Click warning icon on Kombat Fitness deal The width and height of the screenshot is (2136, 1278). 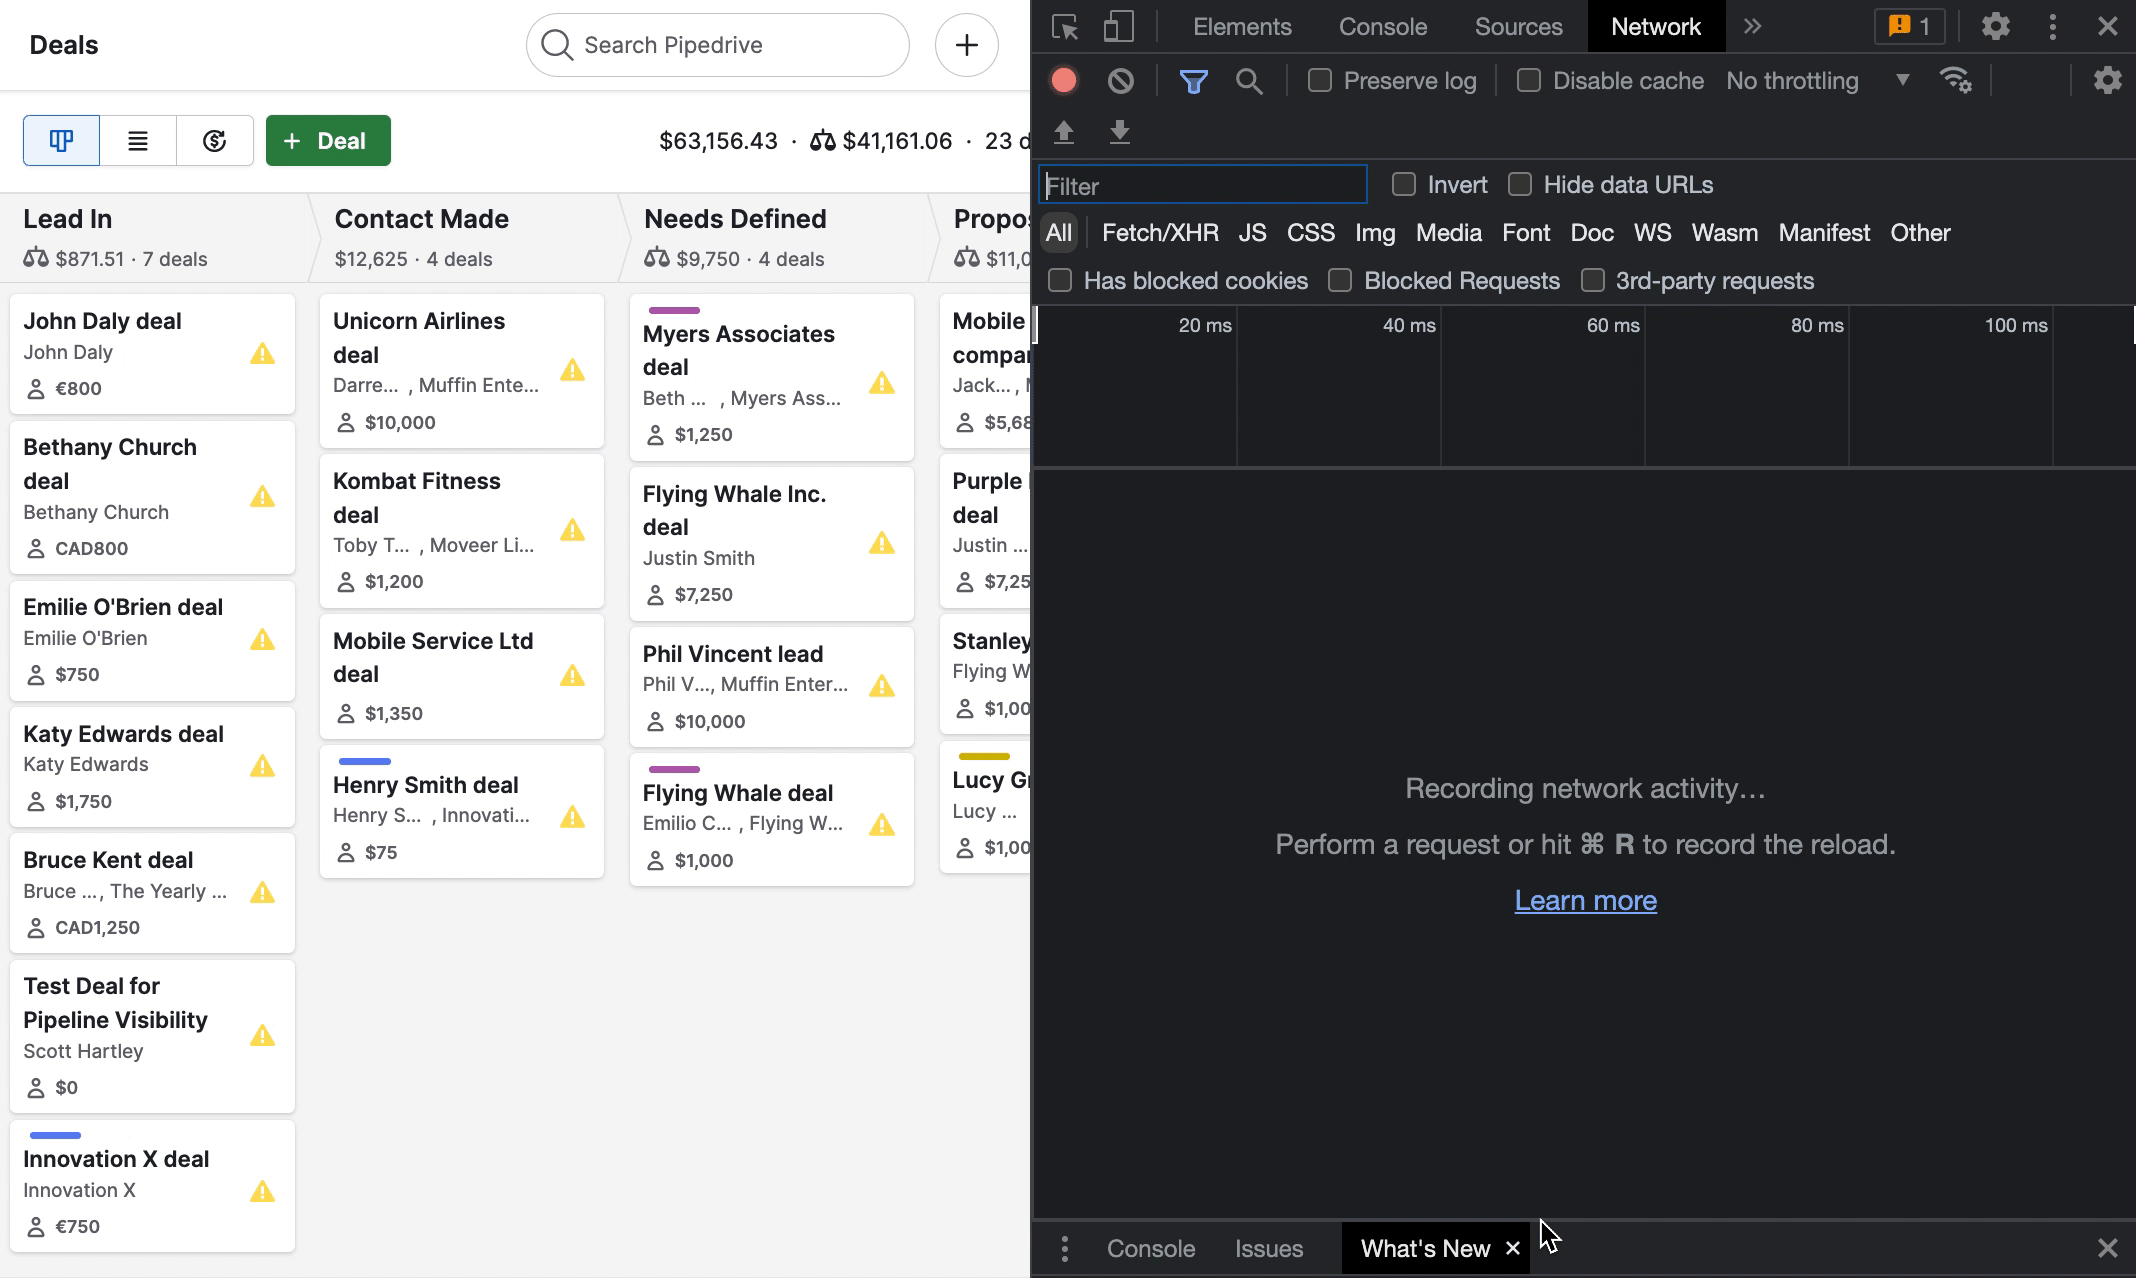point(572,529)
